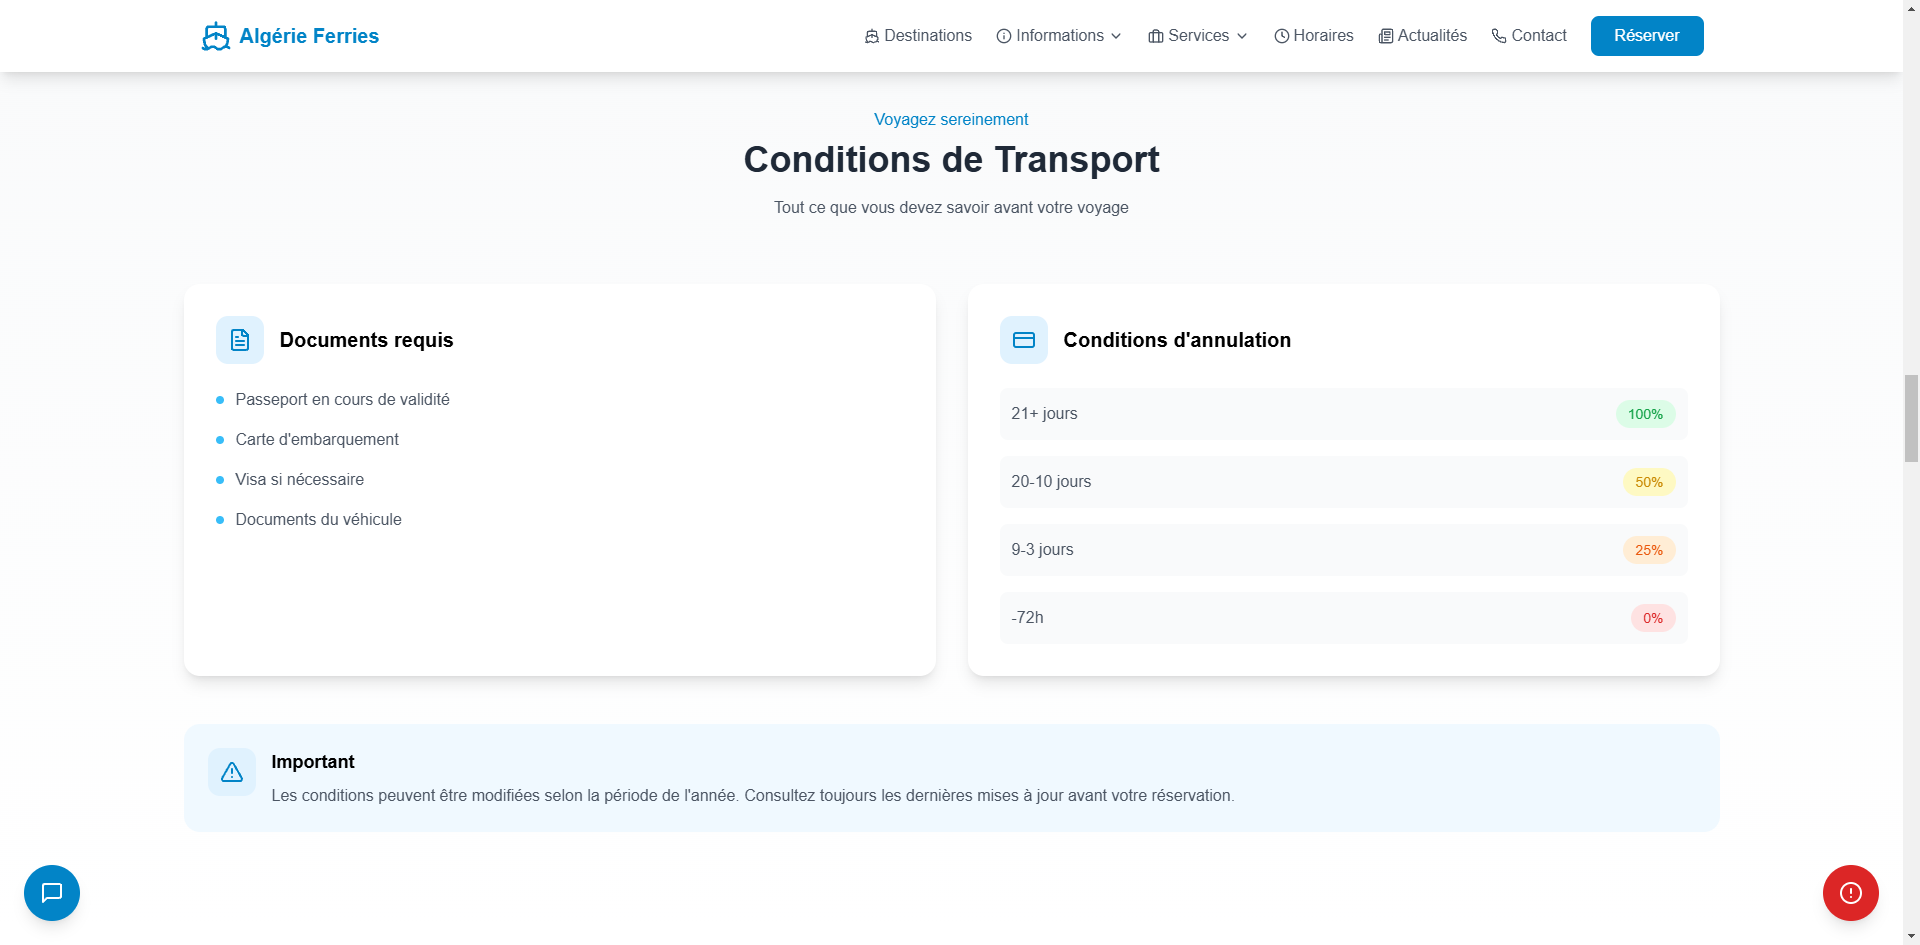Open the chat bubble floating button
This screenshot has width=1920, height=945.
tap(52, 892)
